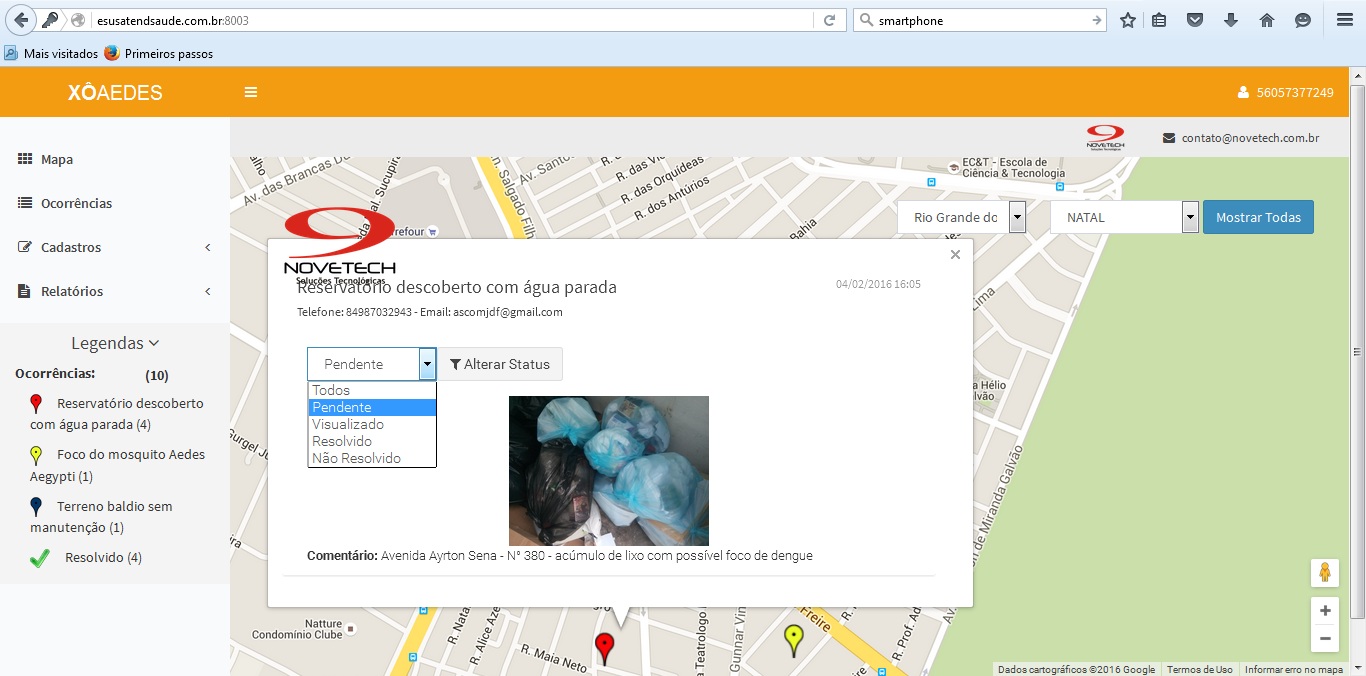This screenshot has height=676, width=1366.
Task: Close the occurrence popup with X
Action: [x=955, y=255]
